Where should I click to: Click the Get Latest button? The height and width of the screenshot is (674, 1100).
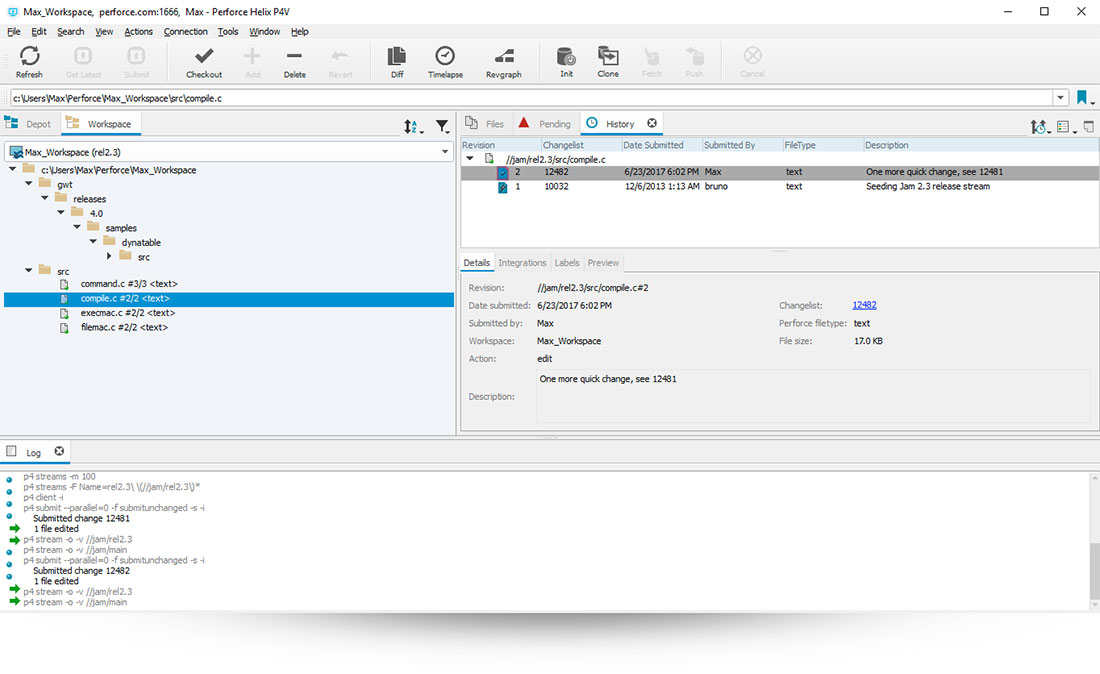point(83,62)
